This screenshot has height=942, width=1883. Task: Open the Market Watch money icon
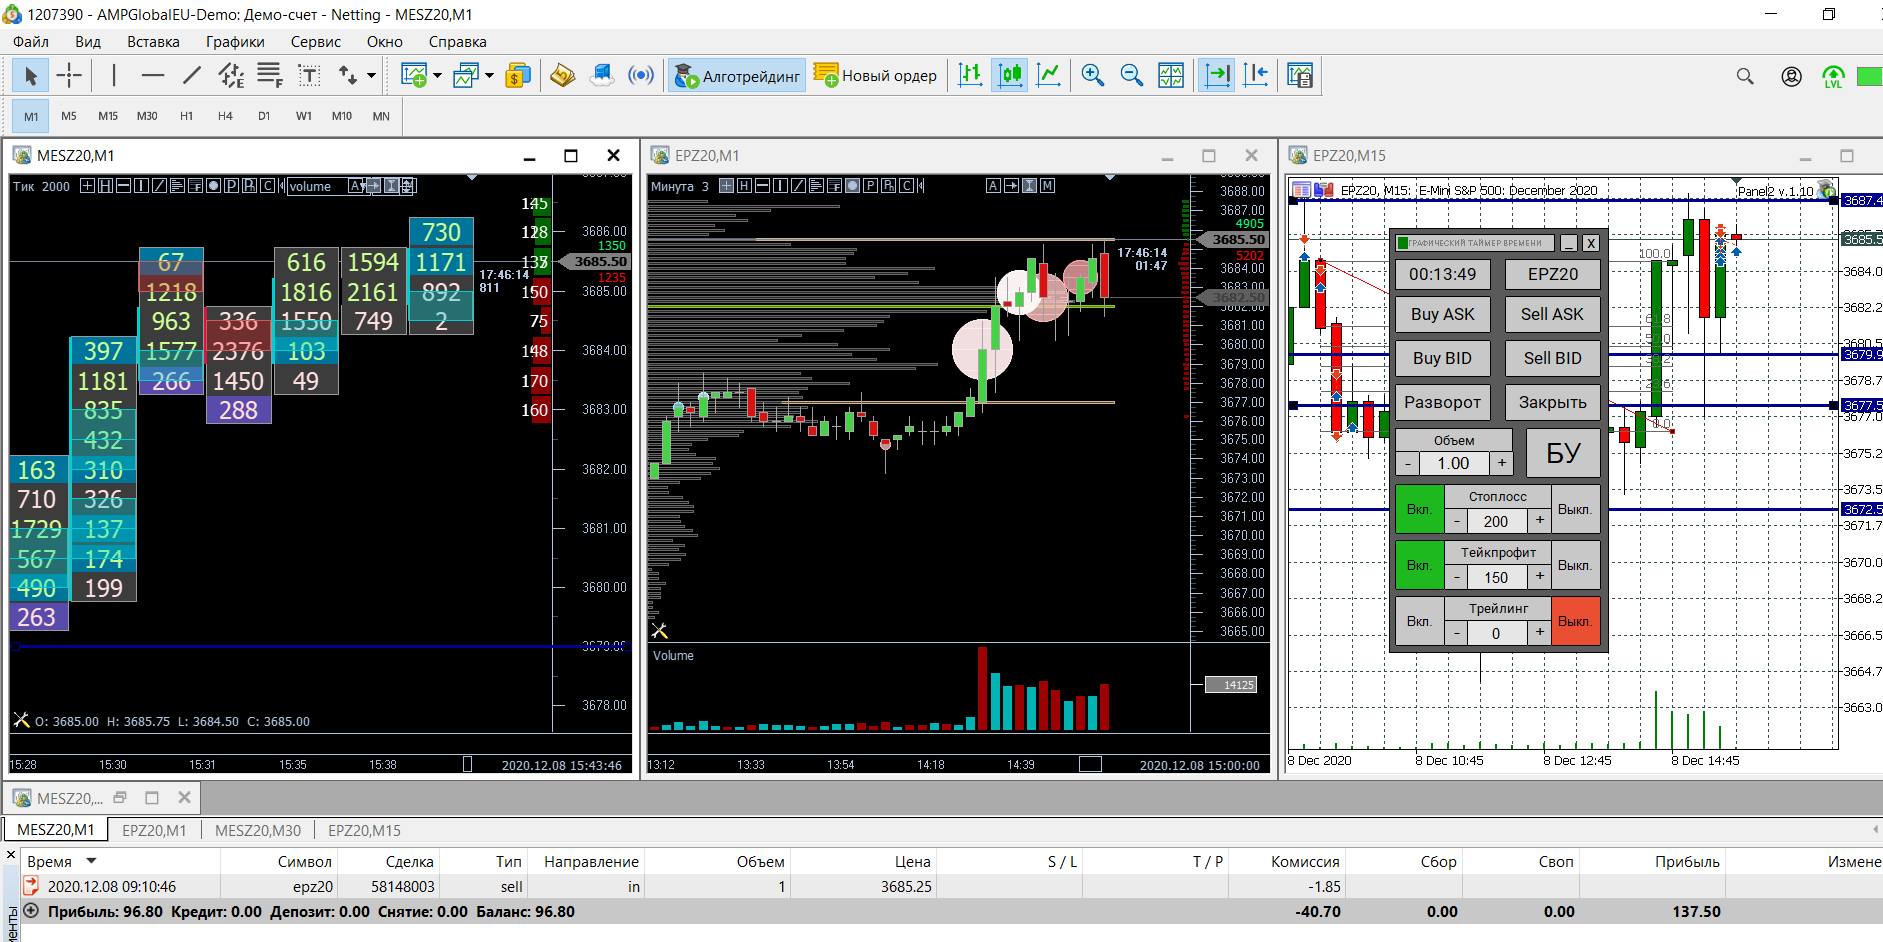(517, 75)
